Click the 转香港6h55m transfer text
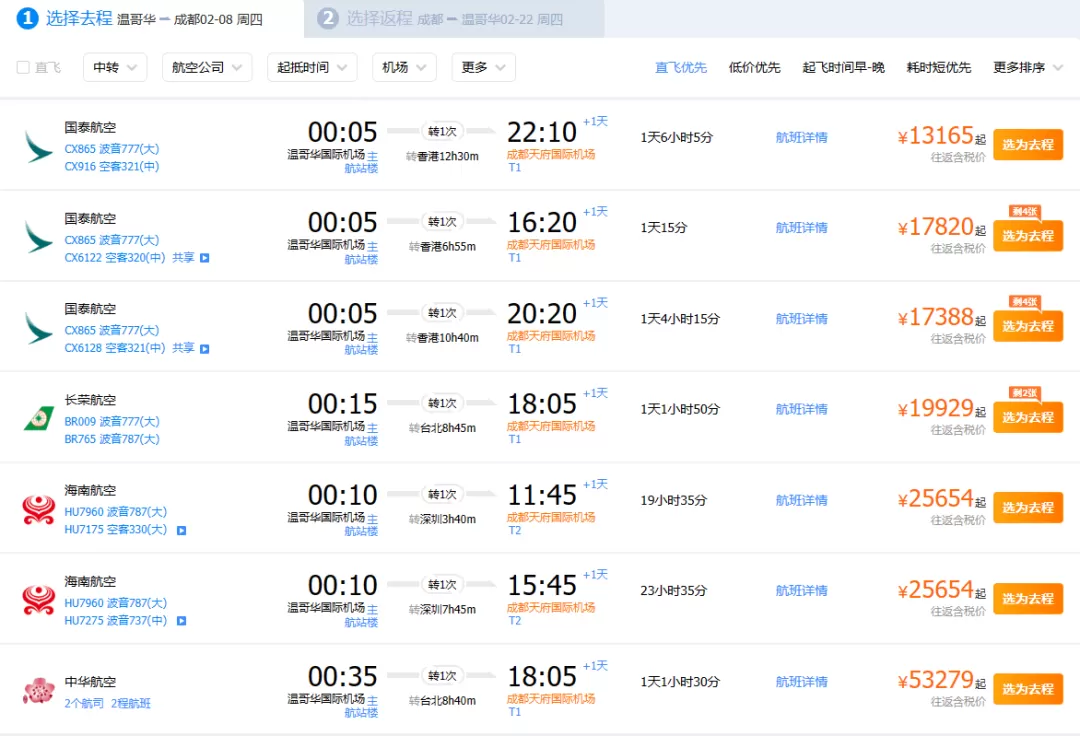The width and height of the screenshot is (1080, 736). [442, 246]
